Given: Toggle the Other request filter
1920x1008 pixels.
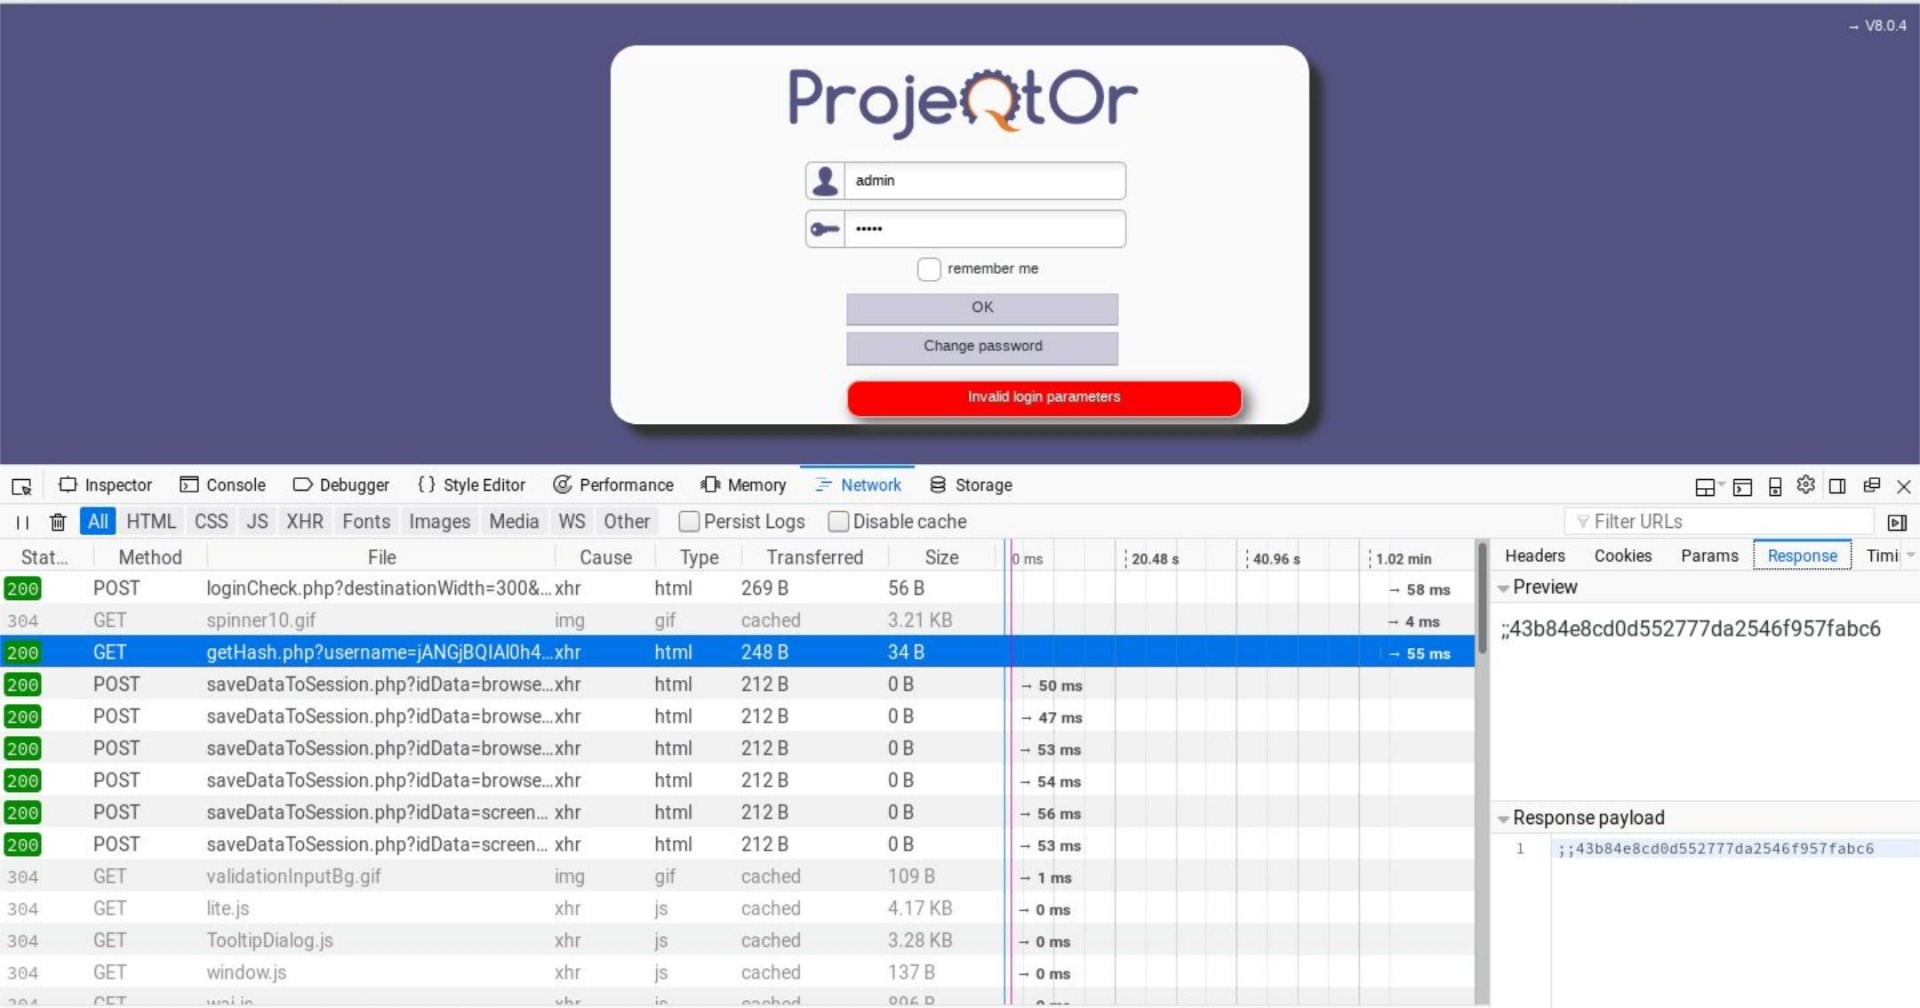Looking at the screenshot, I should click(627, 521).
